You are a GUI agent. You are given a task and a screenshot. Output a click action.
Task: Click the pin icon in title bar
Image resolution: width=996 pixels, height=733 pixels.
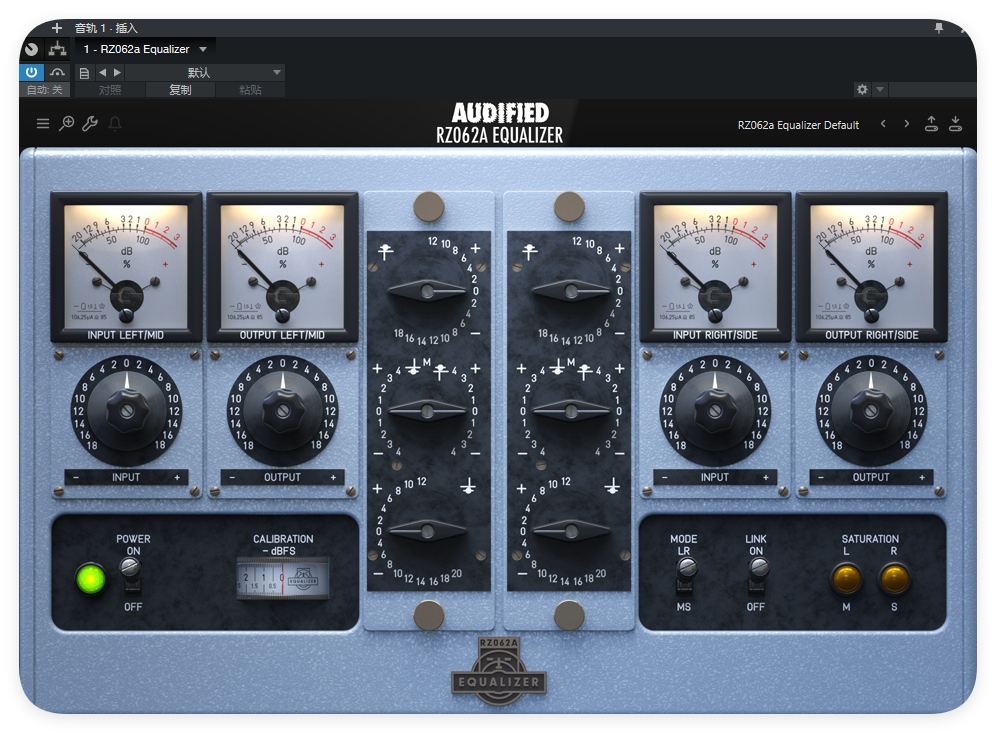pos(939,28)
